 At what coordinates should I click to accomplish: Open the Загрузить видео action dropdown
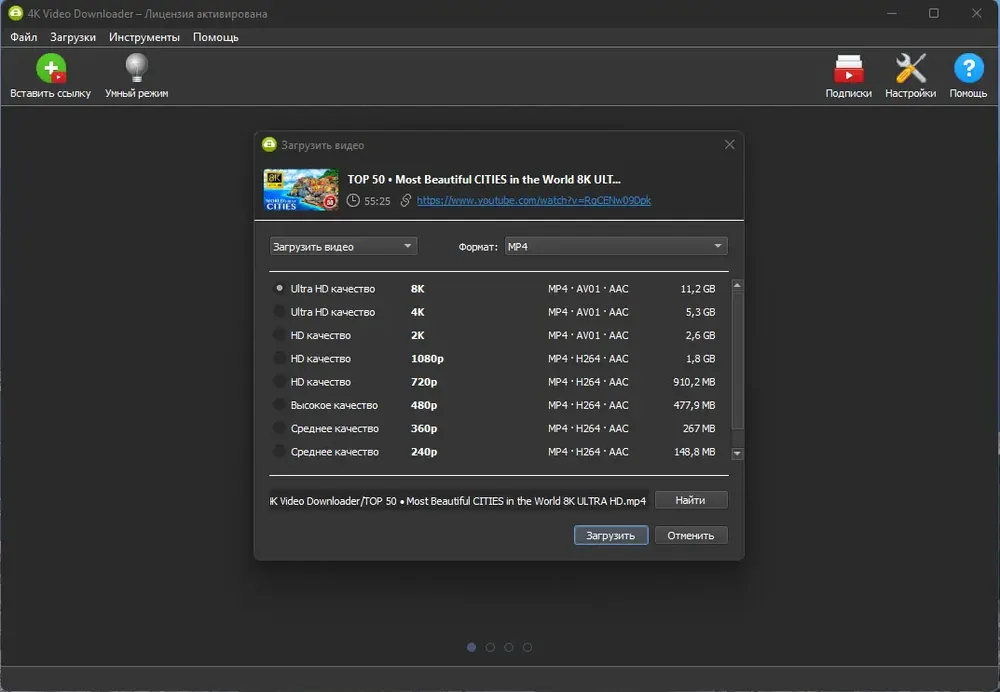coord(343,246)
